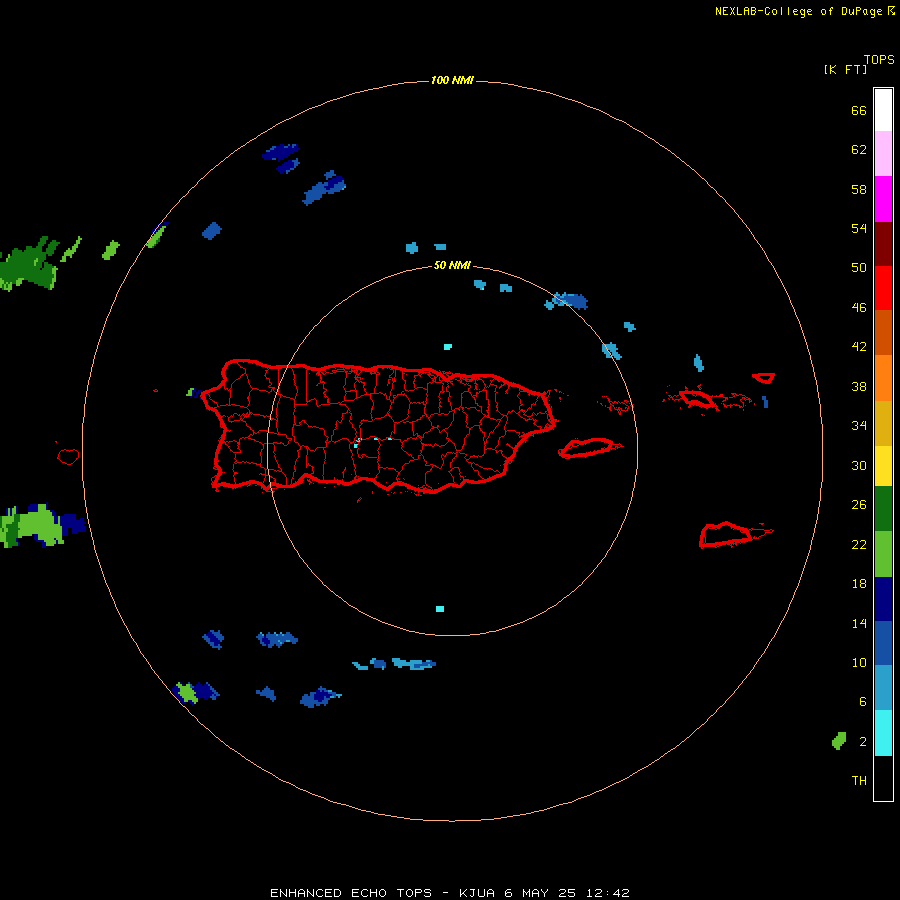Click the dark green legend swatch
This screenshot has width=900, height=900.
click(x=883, y=509)
